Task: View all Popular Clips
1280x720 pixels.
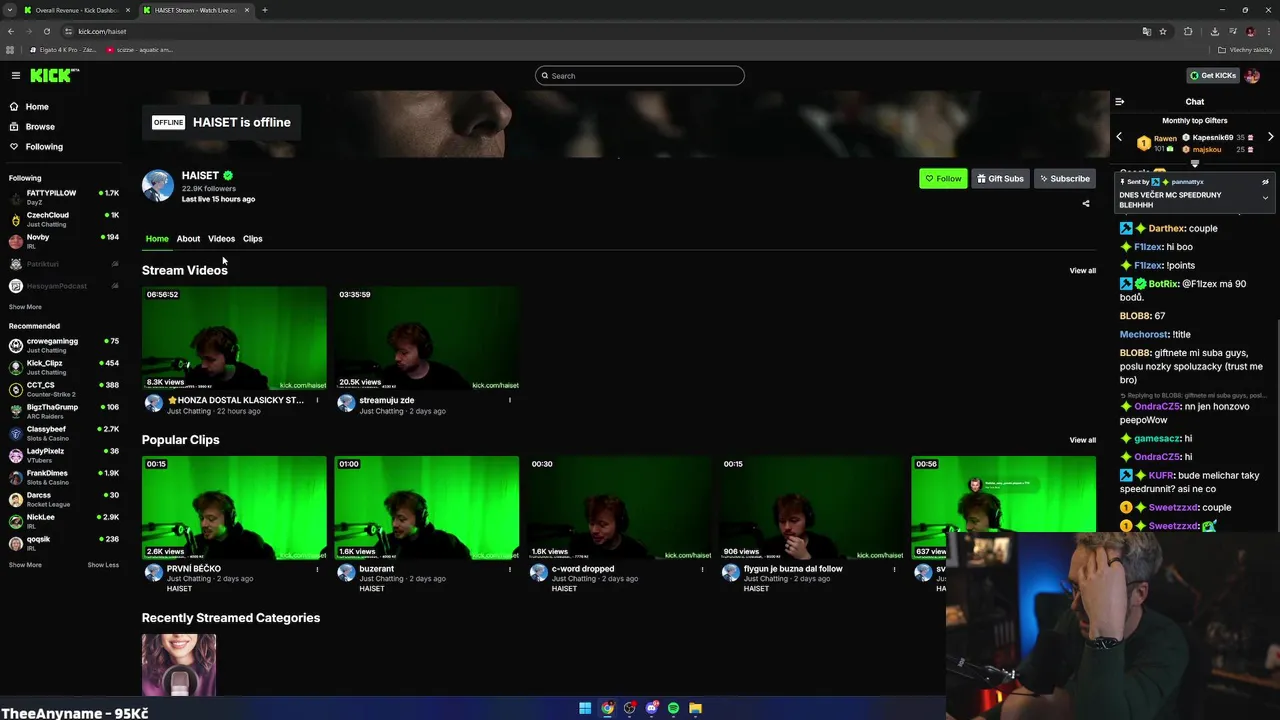Action: 1082,440
